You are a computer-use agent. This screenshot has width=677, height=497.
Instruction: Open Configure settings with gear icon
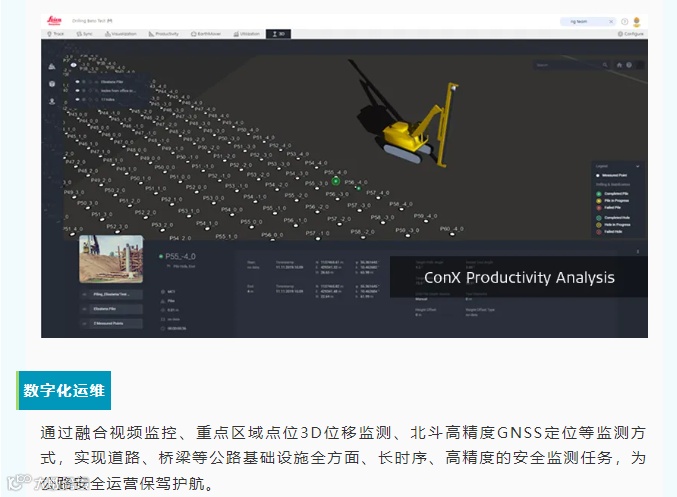click(x=630, y=34)
